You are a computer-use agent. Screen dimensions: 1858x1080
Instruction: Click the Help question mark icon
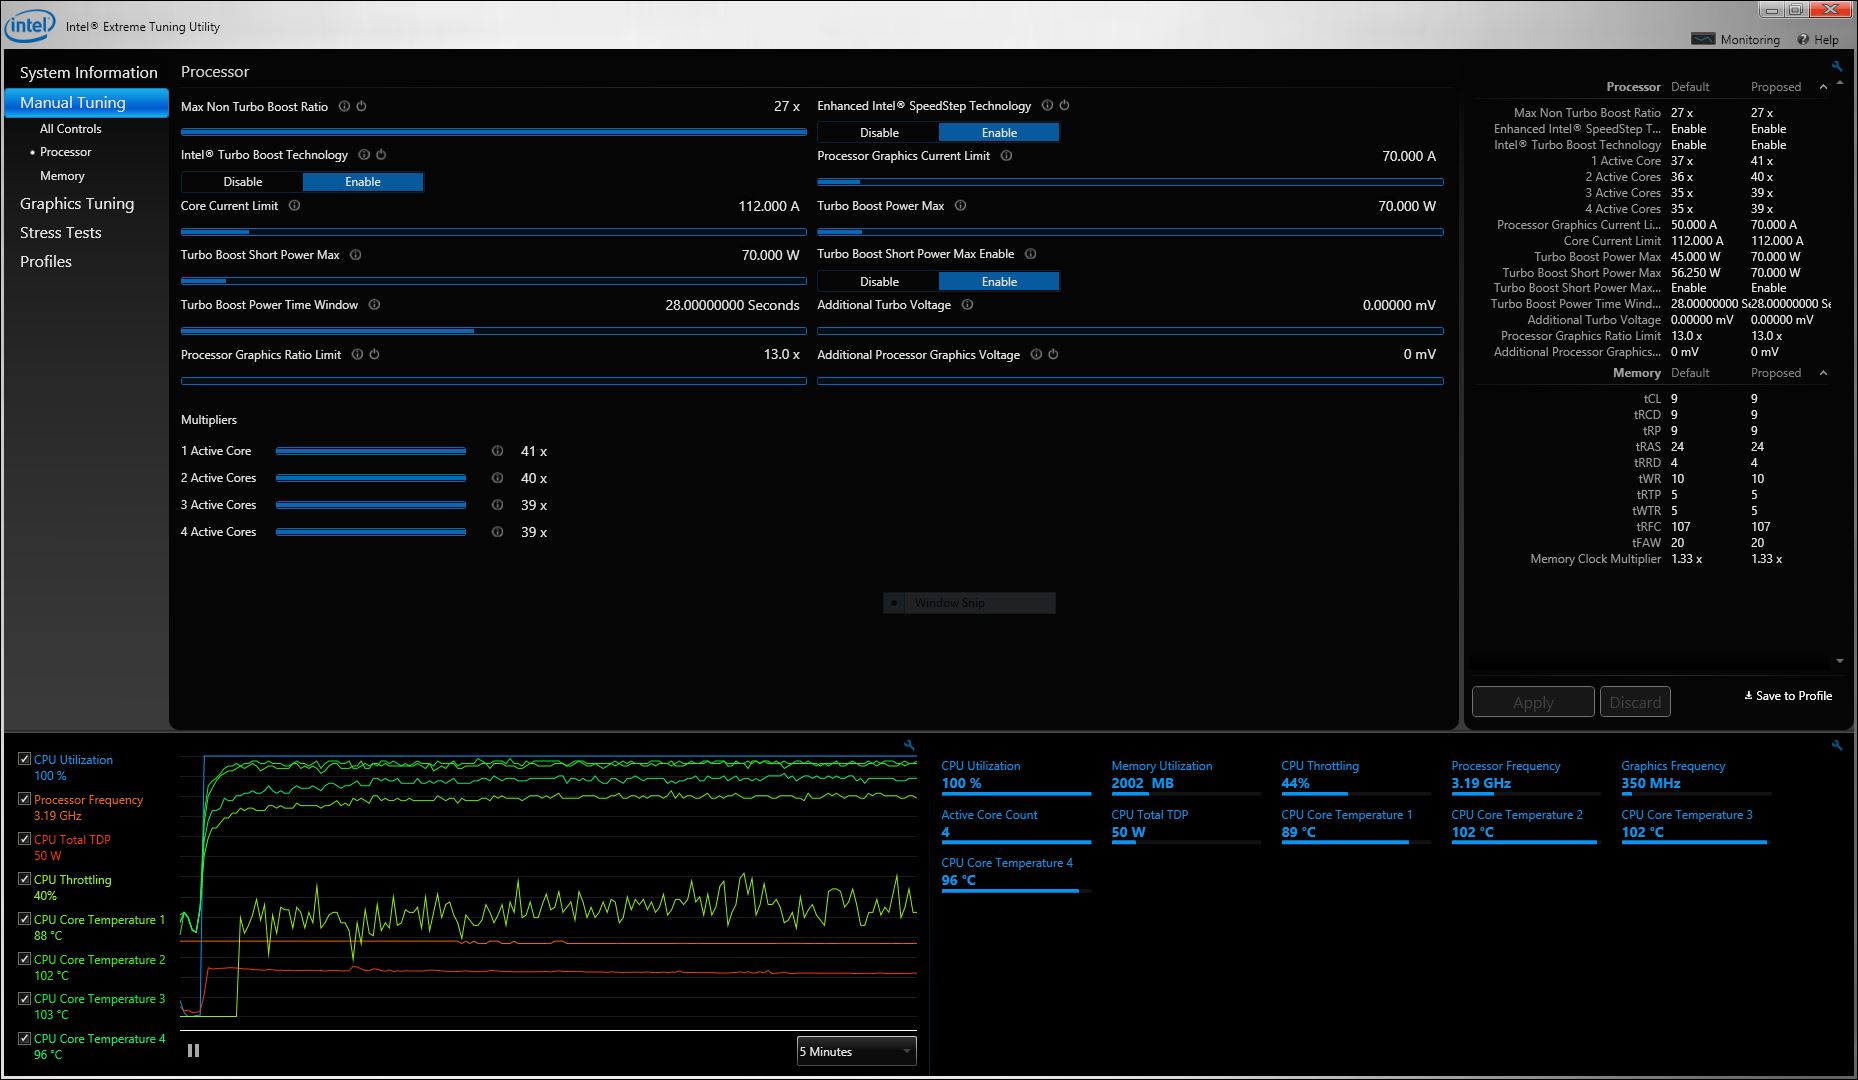(1803, 40)
